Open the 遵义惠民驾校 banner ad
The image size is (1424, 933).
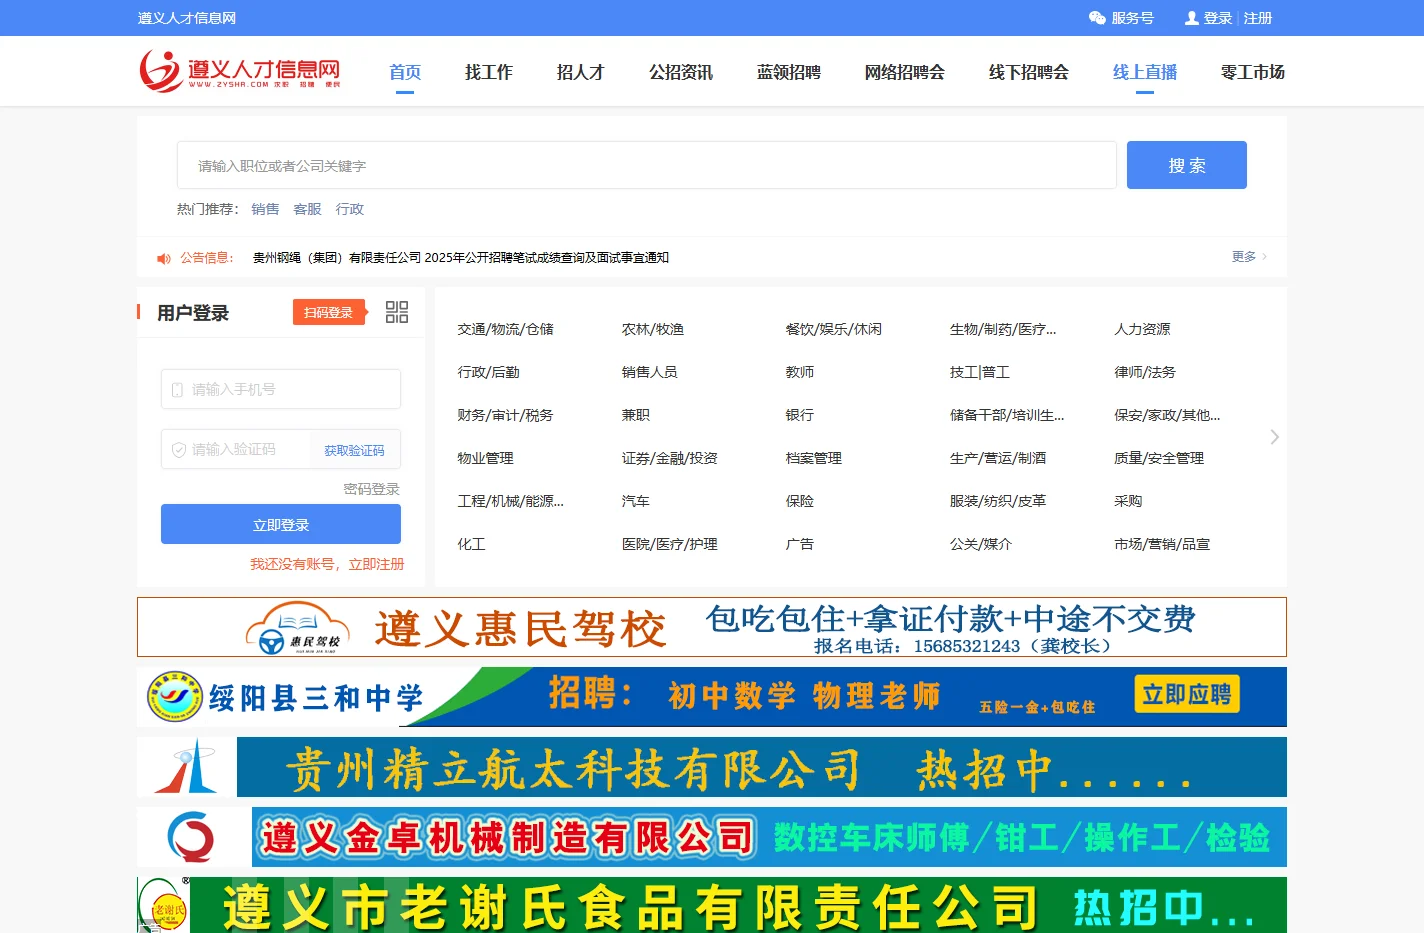712,627
